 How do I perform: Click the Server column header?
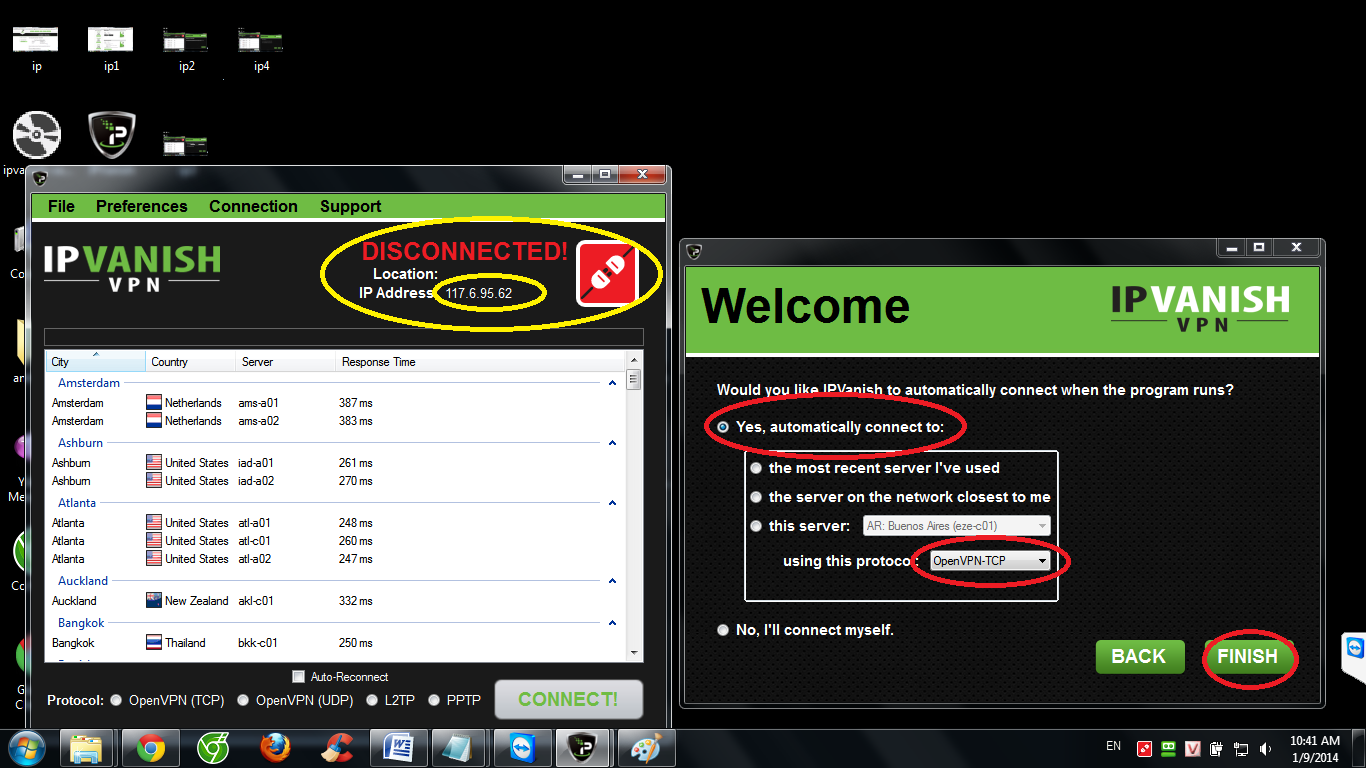coord(285,361)
